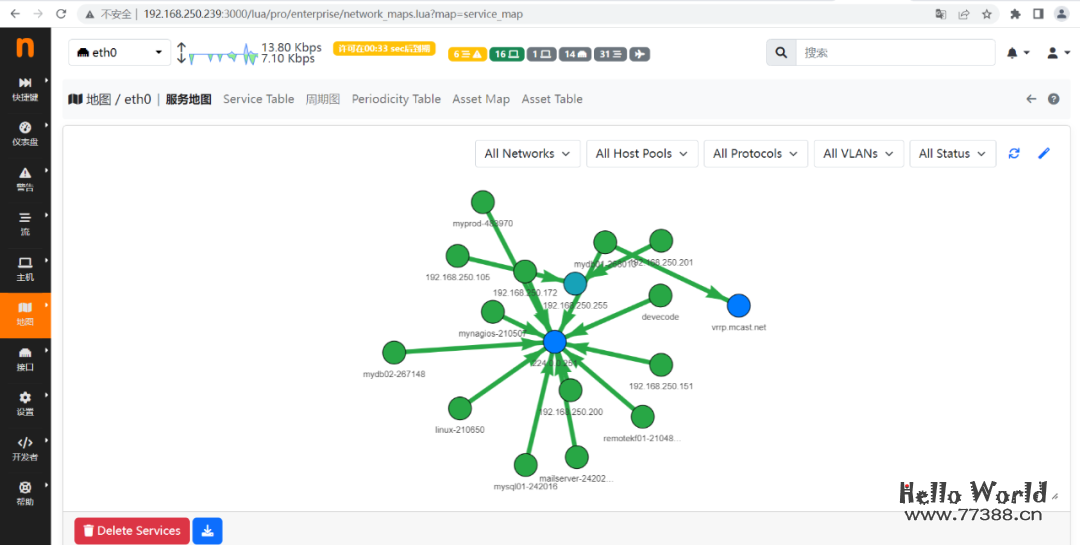
Task: Click the help question mark icon
Action: point(1053,99)
